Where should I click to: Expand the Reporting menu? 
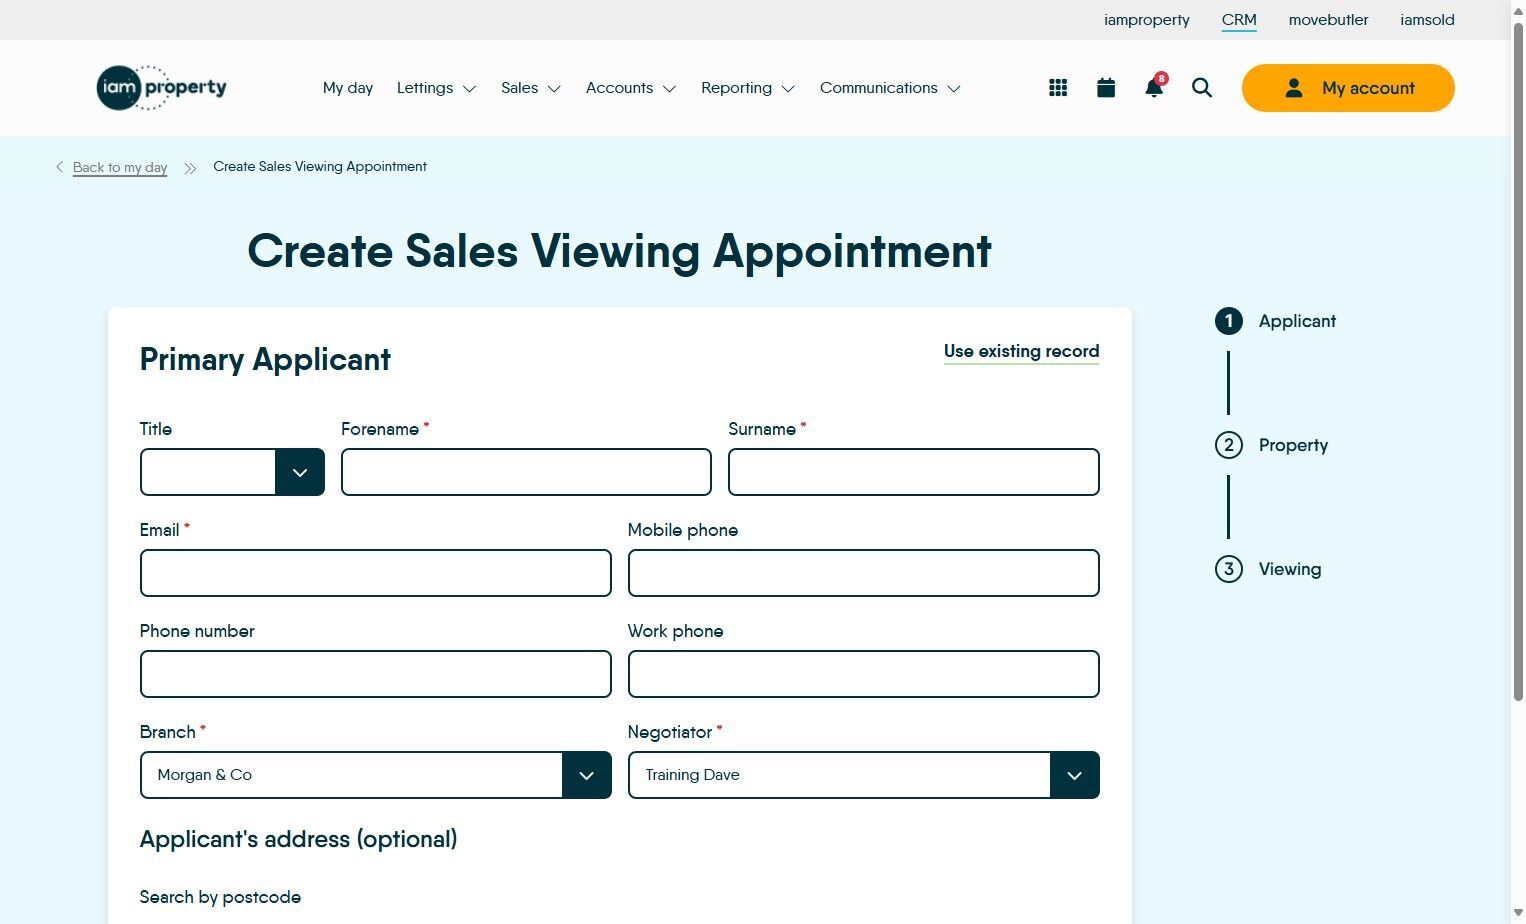pyautogui.click(x=748, y=88)
